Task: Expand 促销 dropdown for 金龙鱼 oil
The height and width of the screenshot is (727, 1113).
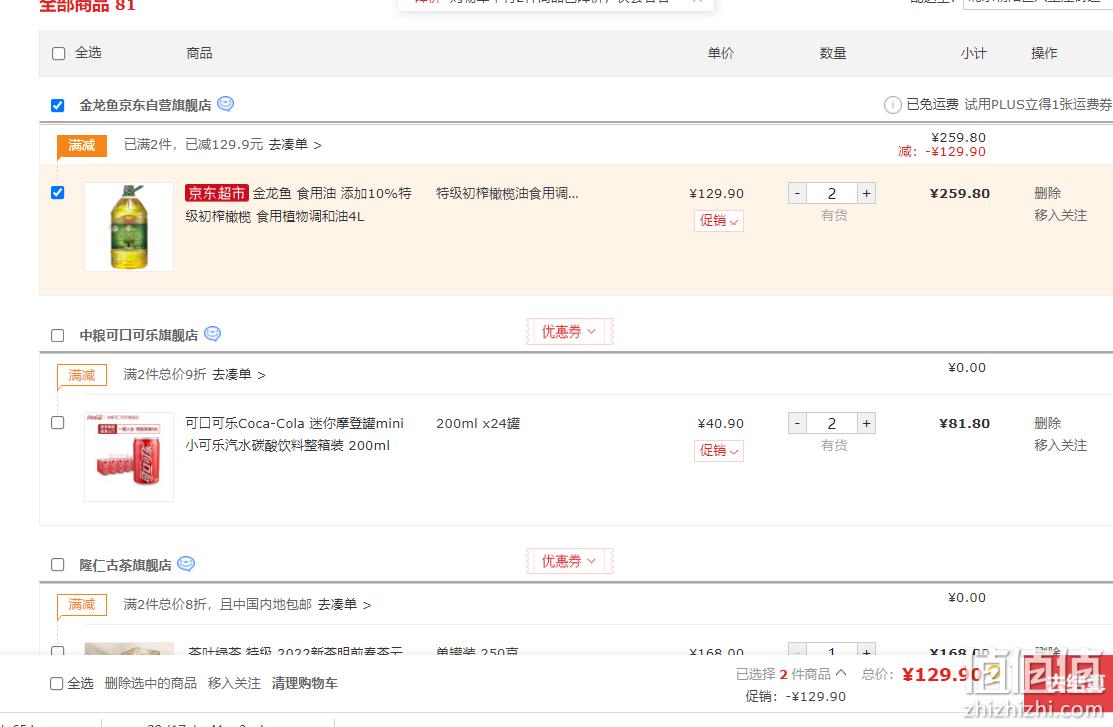Action: pyautogui.click(x=718, y=221)
